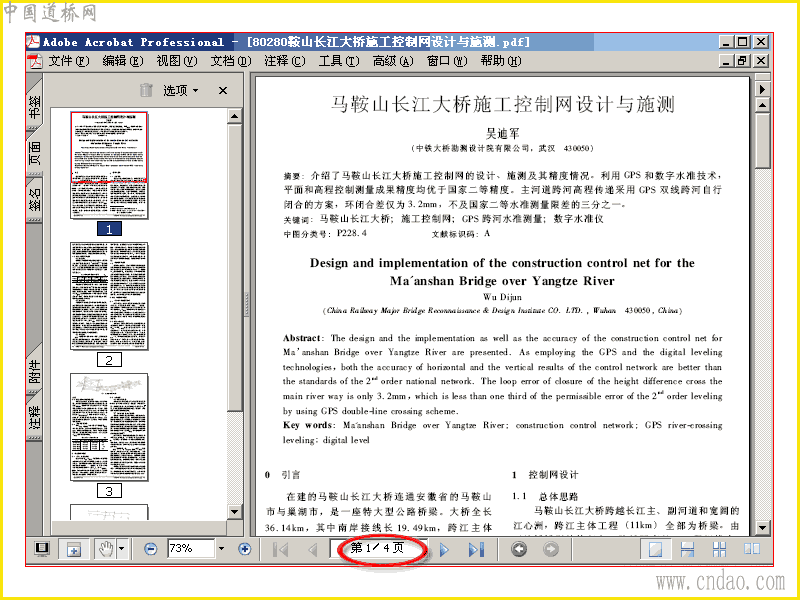Click the previous view back arrow
This screenshot has width=800, height=600.
coord(519,549)
